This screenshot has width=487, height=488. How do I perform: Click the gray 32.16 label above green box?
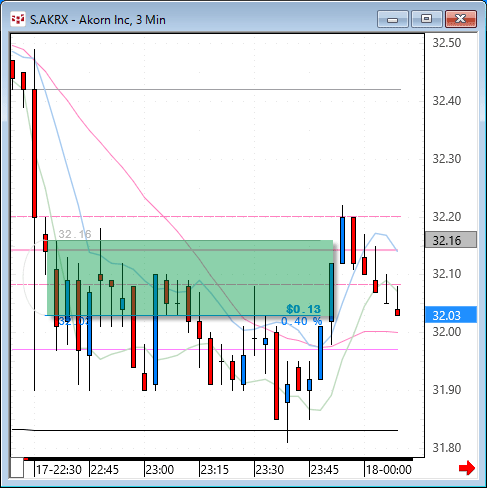pyautogui.click(x=75, y=234)
